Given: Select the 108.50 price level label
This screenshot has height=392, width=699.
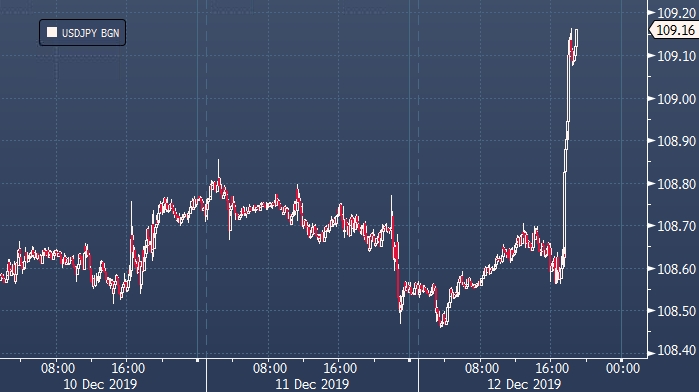Looking at the screenshot, I should [677, 311].
